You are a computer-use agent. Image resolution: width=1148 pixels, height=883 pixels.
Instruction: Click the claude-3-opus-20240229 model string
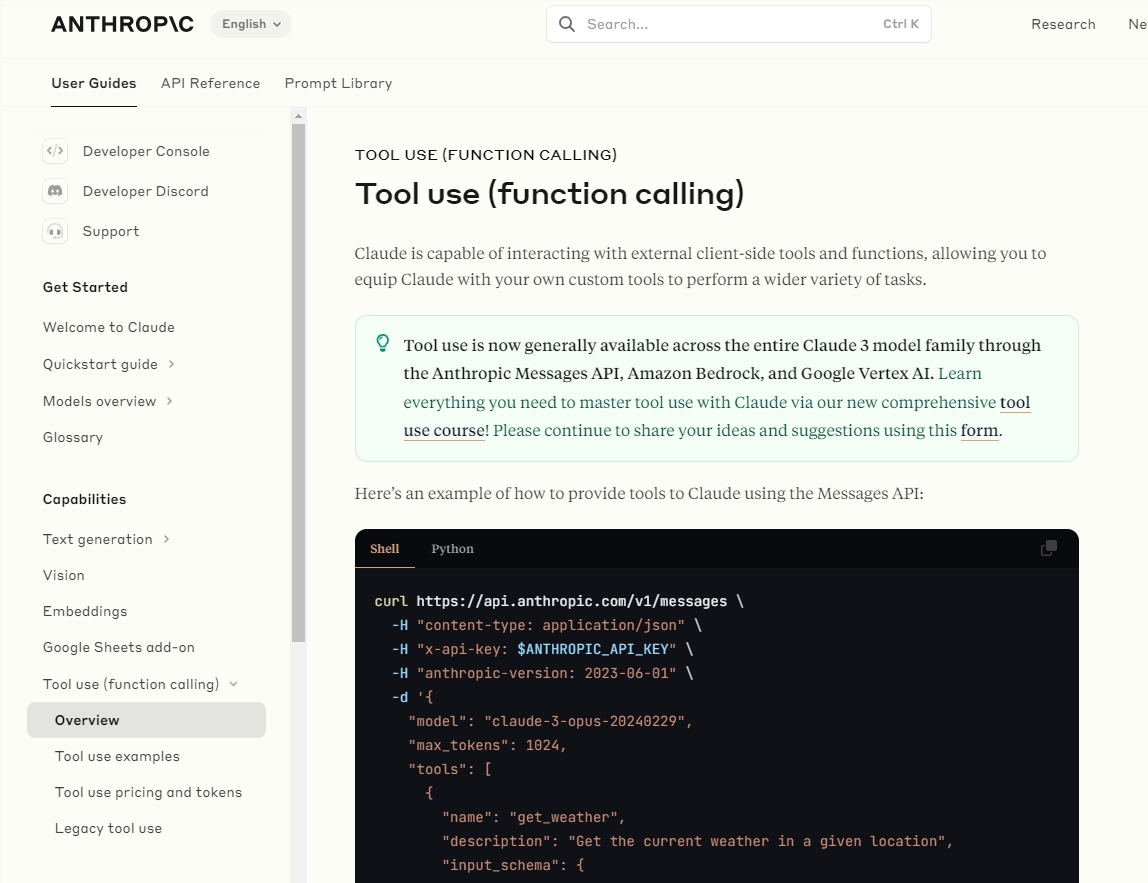point(584,721)
